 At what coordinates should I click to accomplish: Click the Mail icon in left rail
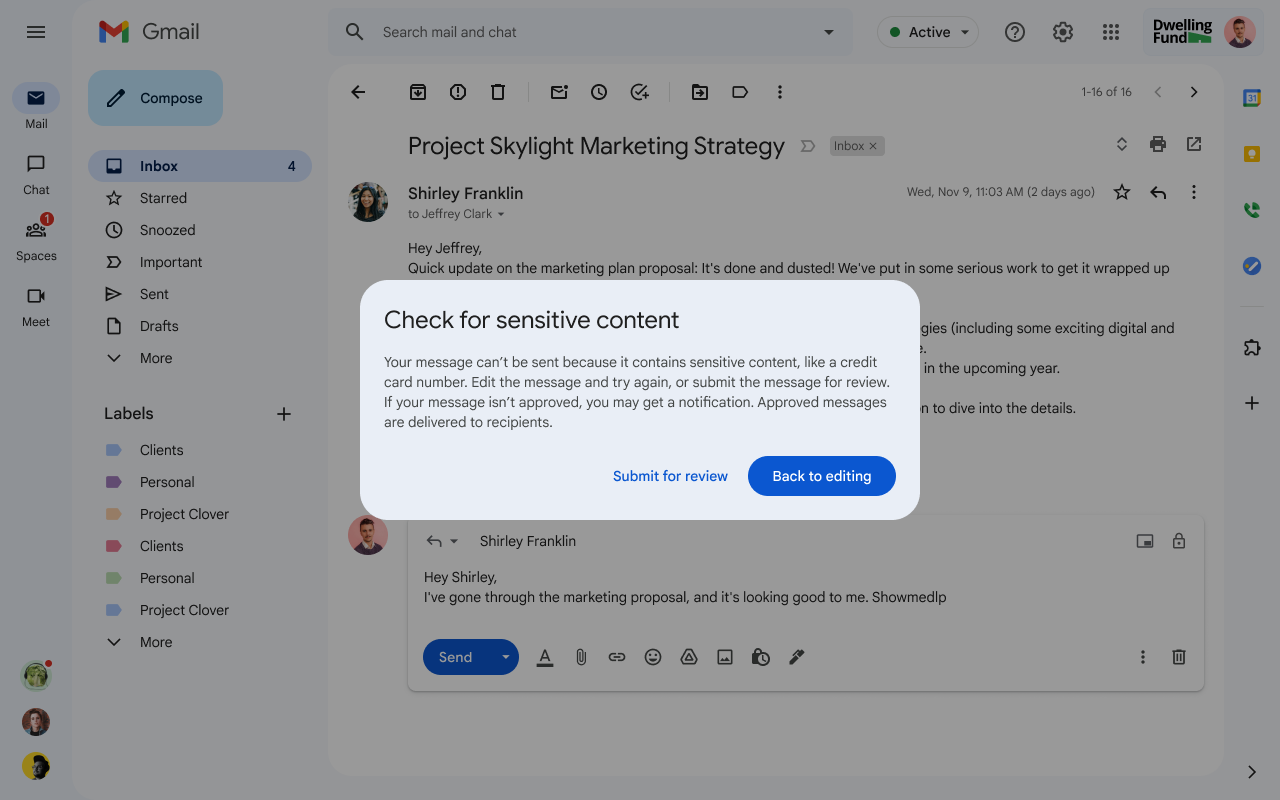coord(36,98)
